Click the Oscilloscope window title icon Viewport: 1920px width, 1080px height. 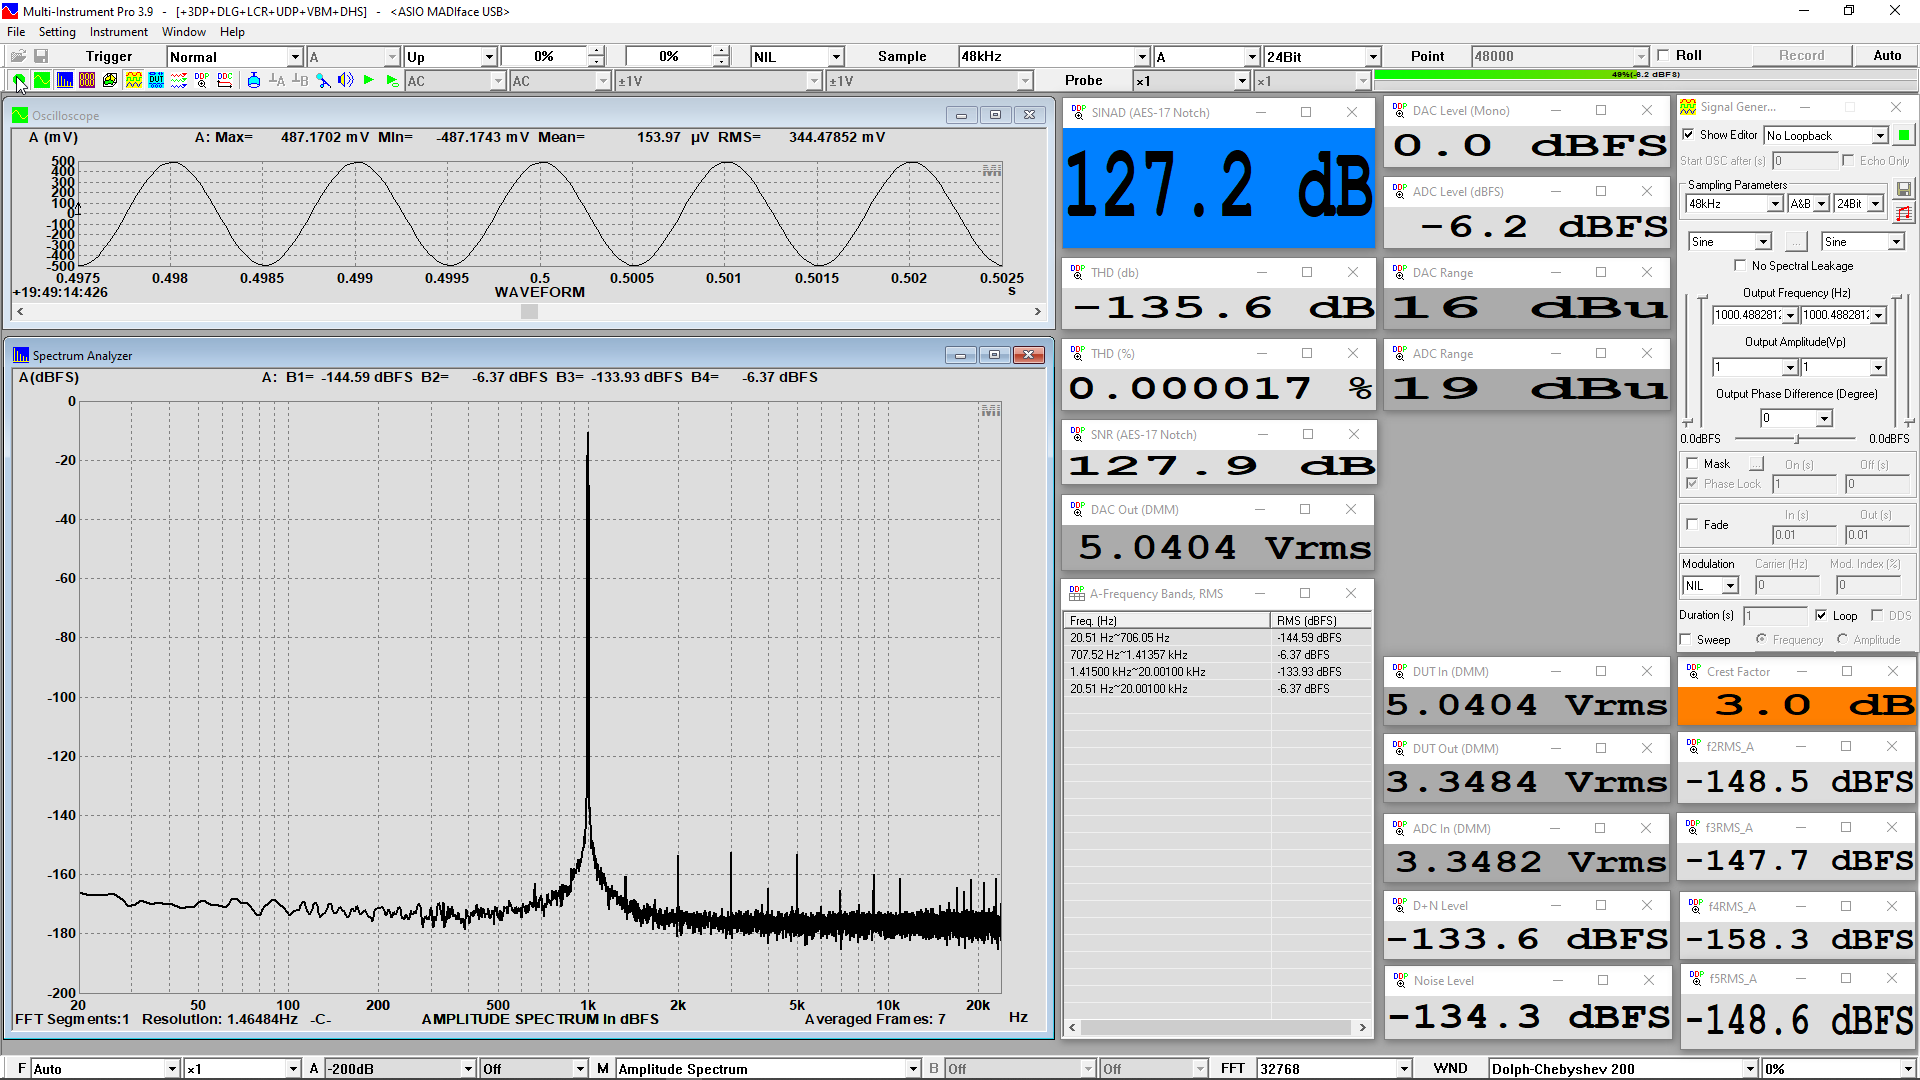[20, 115]
